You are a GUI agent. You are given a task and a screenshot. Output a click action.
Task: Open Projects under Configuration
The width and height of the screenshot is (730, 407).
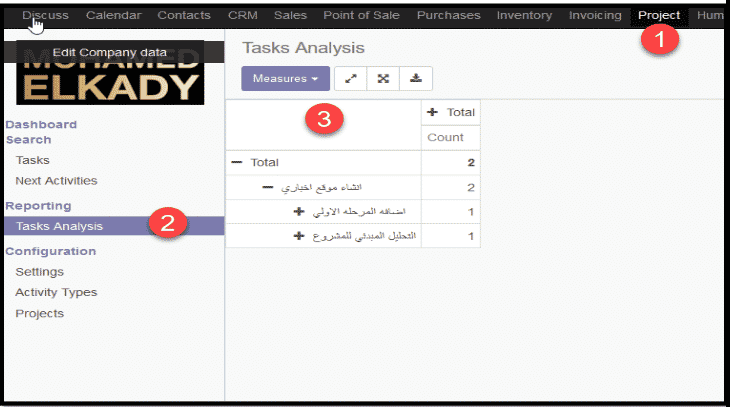(40, 313)
